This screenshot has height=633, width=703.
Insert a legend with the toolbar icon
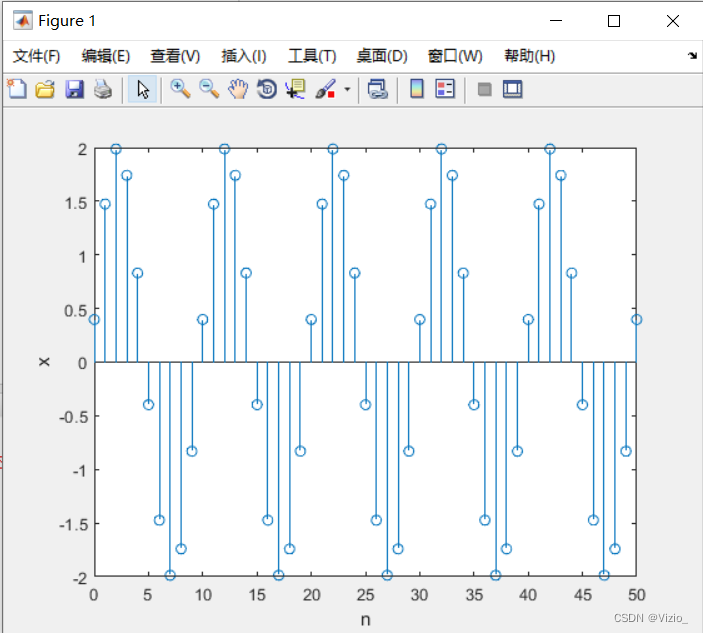click(445, 89)
